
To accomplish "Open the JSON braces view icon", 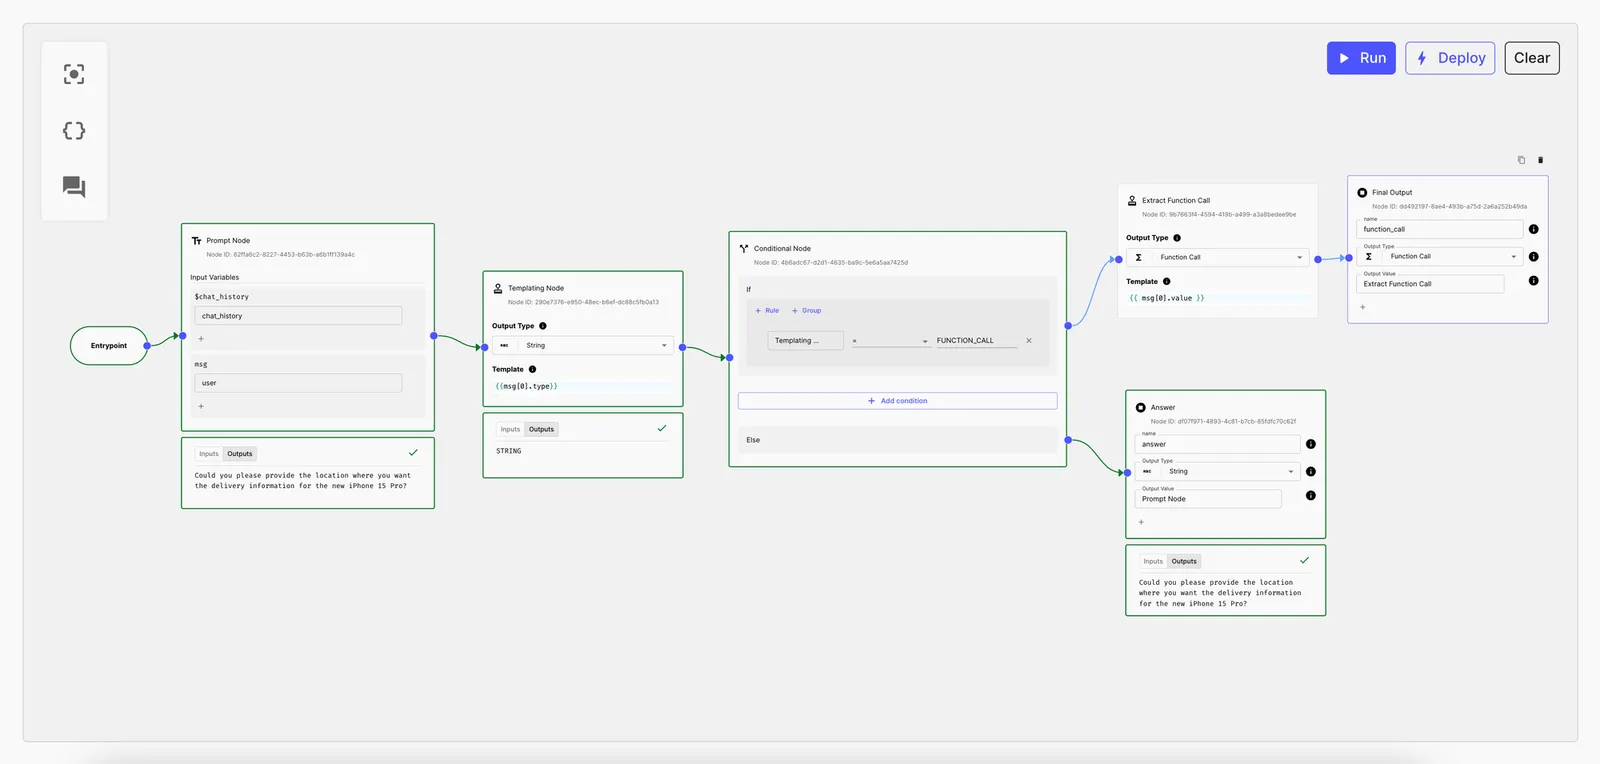I will coord(74,131).
